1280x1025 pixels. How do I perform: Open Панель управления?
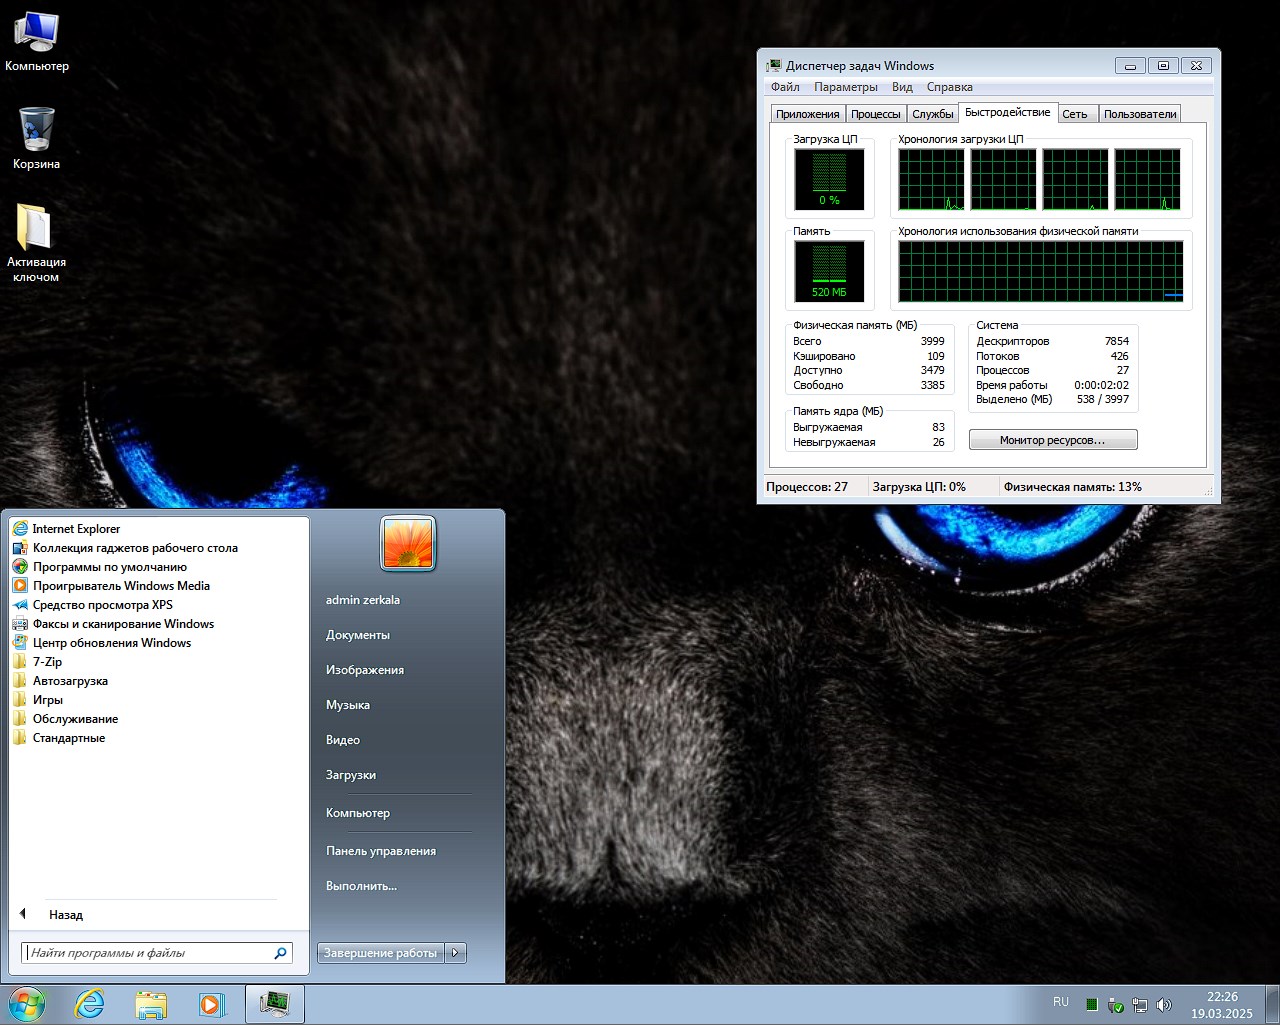[381, 851]
